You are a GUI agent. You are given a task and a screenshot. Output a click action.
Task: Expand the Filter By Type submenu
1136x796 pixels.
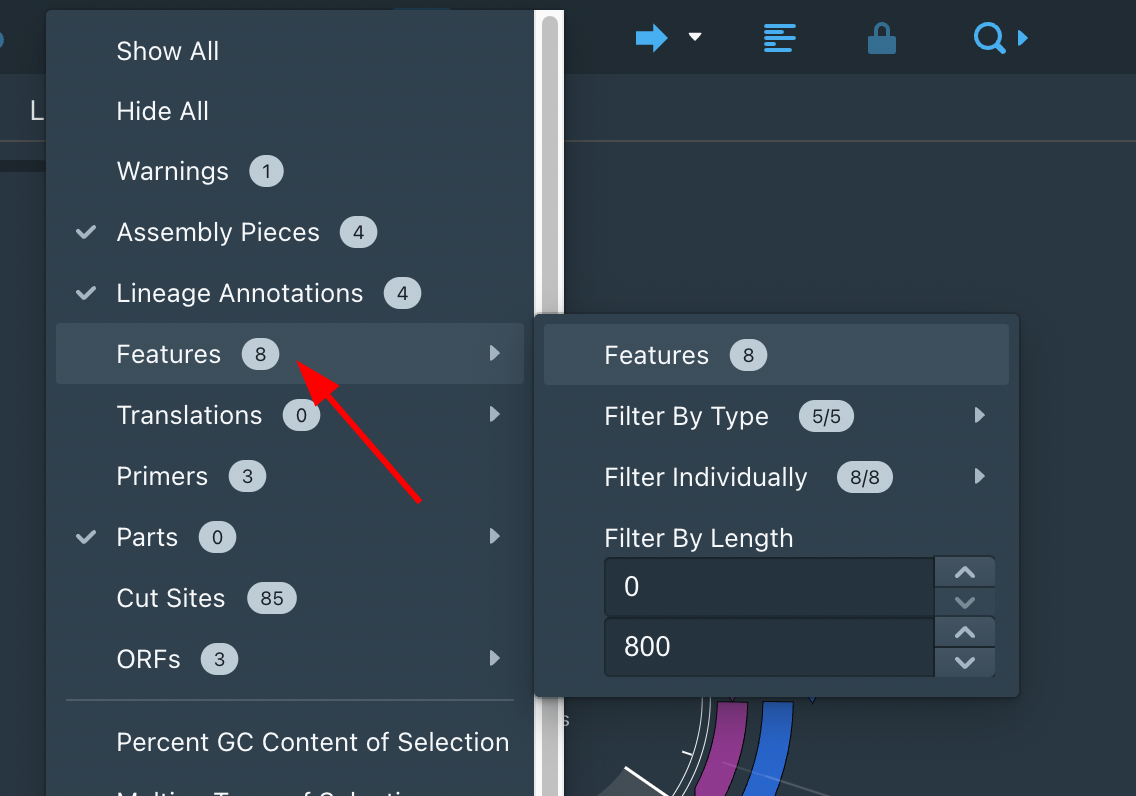(x=979, y=416)
